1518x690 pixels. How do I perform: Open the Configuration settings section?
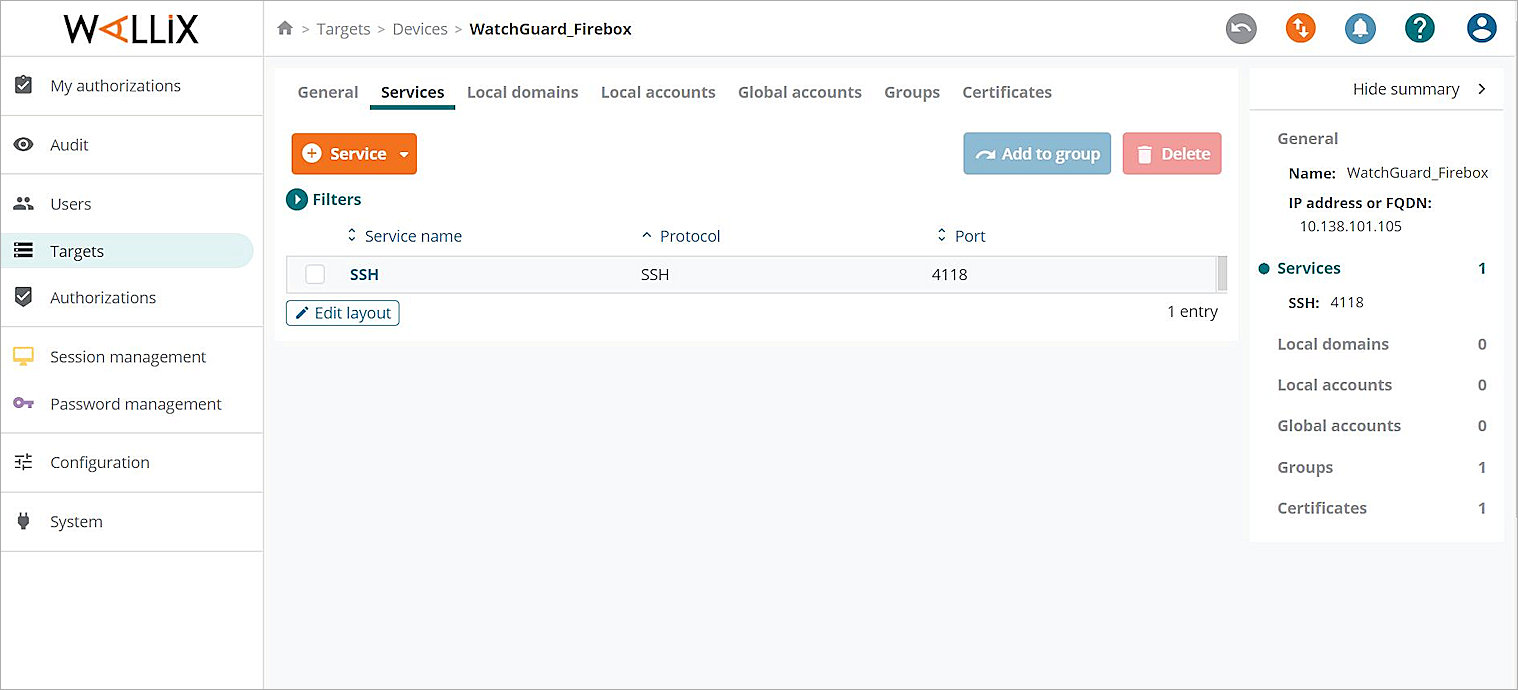point(100,462)
